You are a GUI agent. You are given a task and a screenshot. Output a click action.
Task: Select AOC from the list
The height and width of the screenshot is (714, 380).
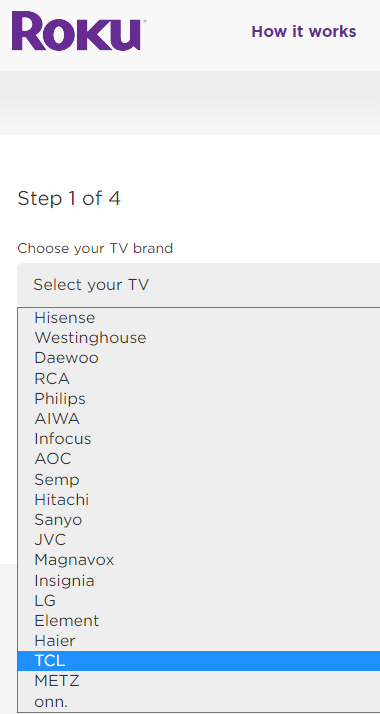(199, 459)
